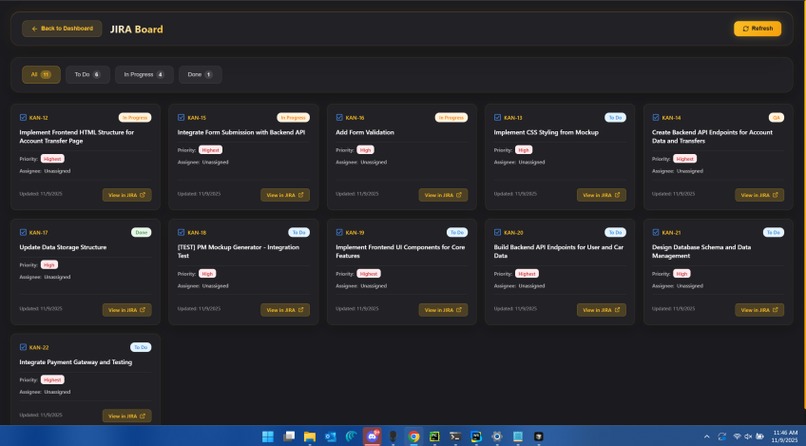Viewport: 806px width, 446px height.
Task: Open the terminal app in taskbar
Action: coord(455,437)
